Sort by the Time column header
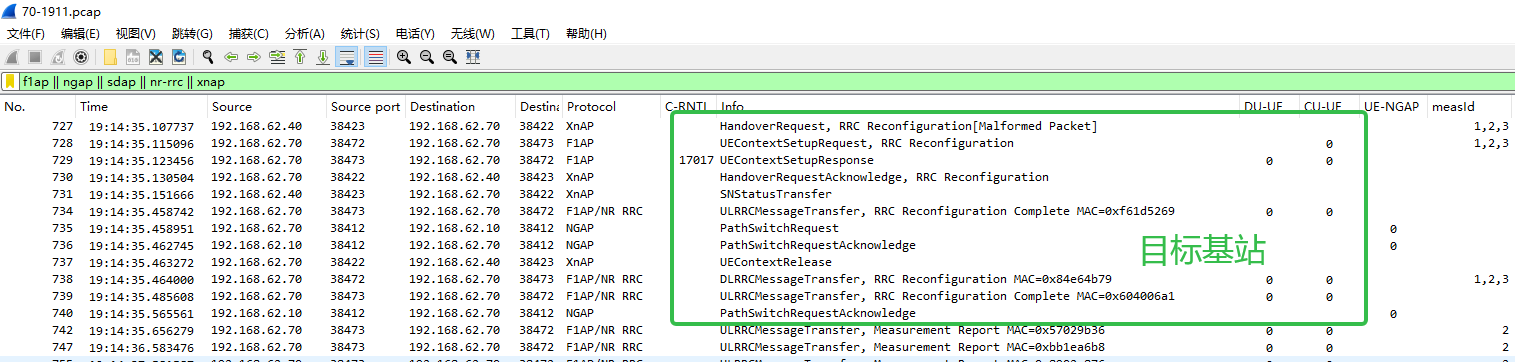1515x362 pixels. 142,107
